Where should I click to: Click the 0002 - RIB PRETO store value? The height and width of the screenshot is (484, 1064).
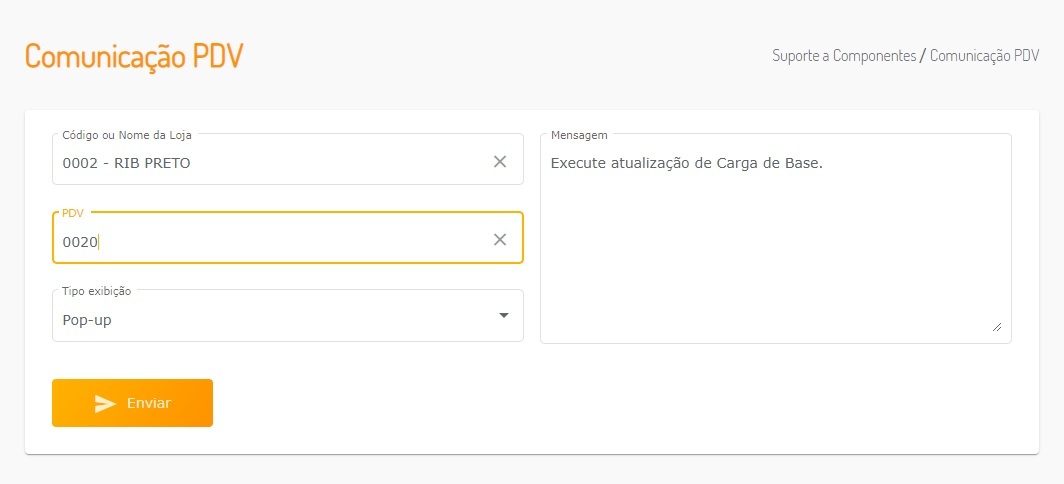click(126, 162)
